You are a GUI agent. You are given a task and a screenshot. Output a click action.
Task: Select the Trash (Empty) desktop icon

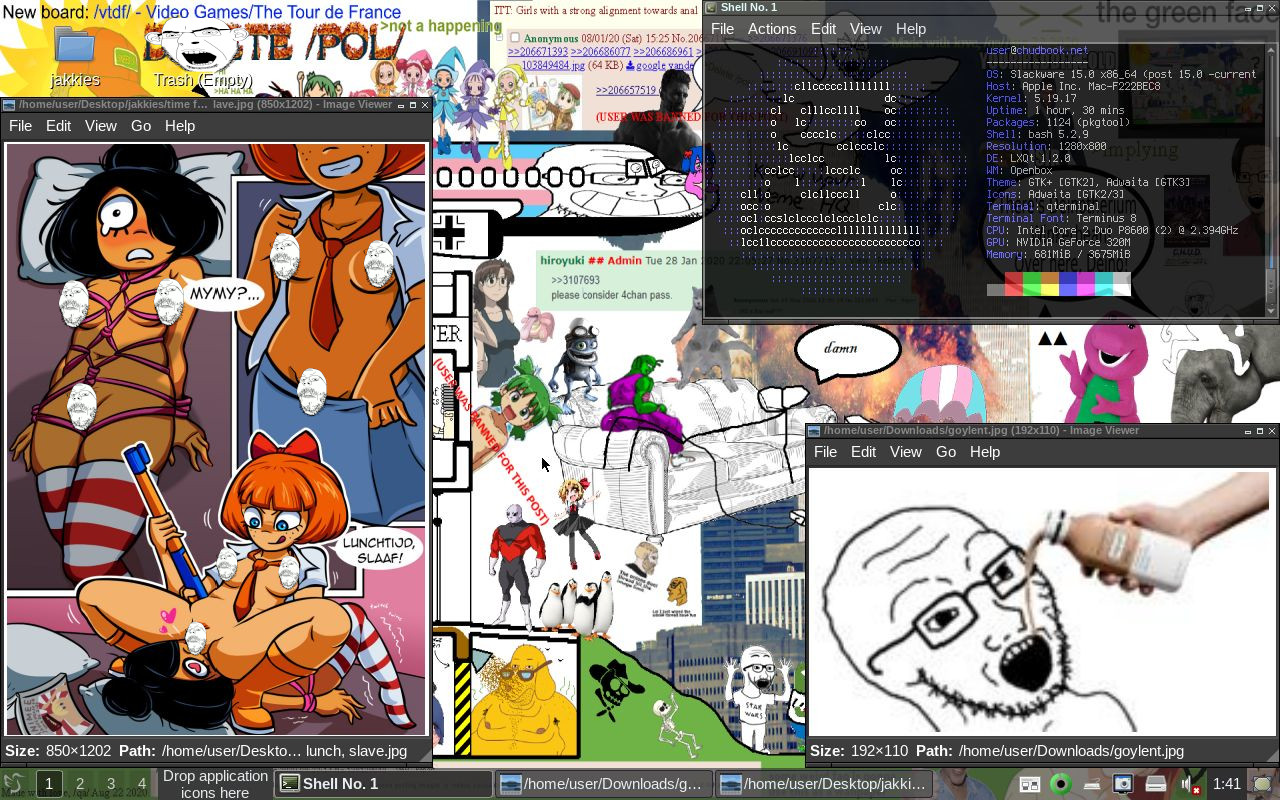(203, 46)
